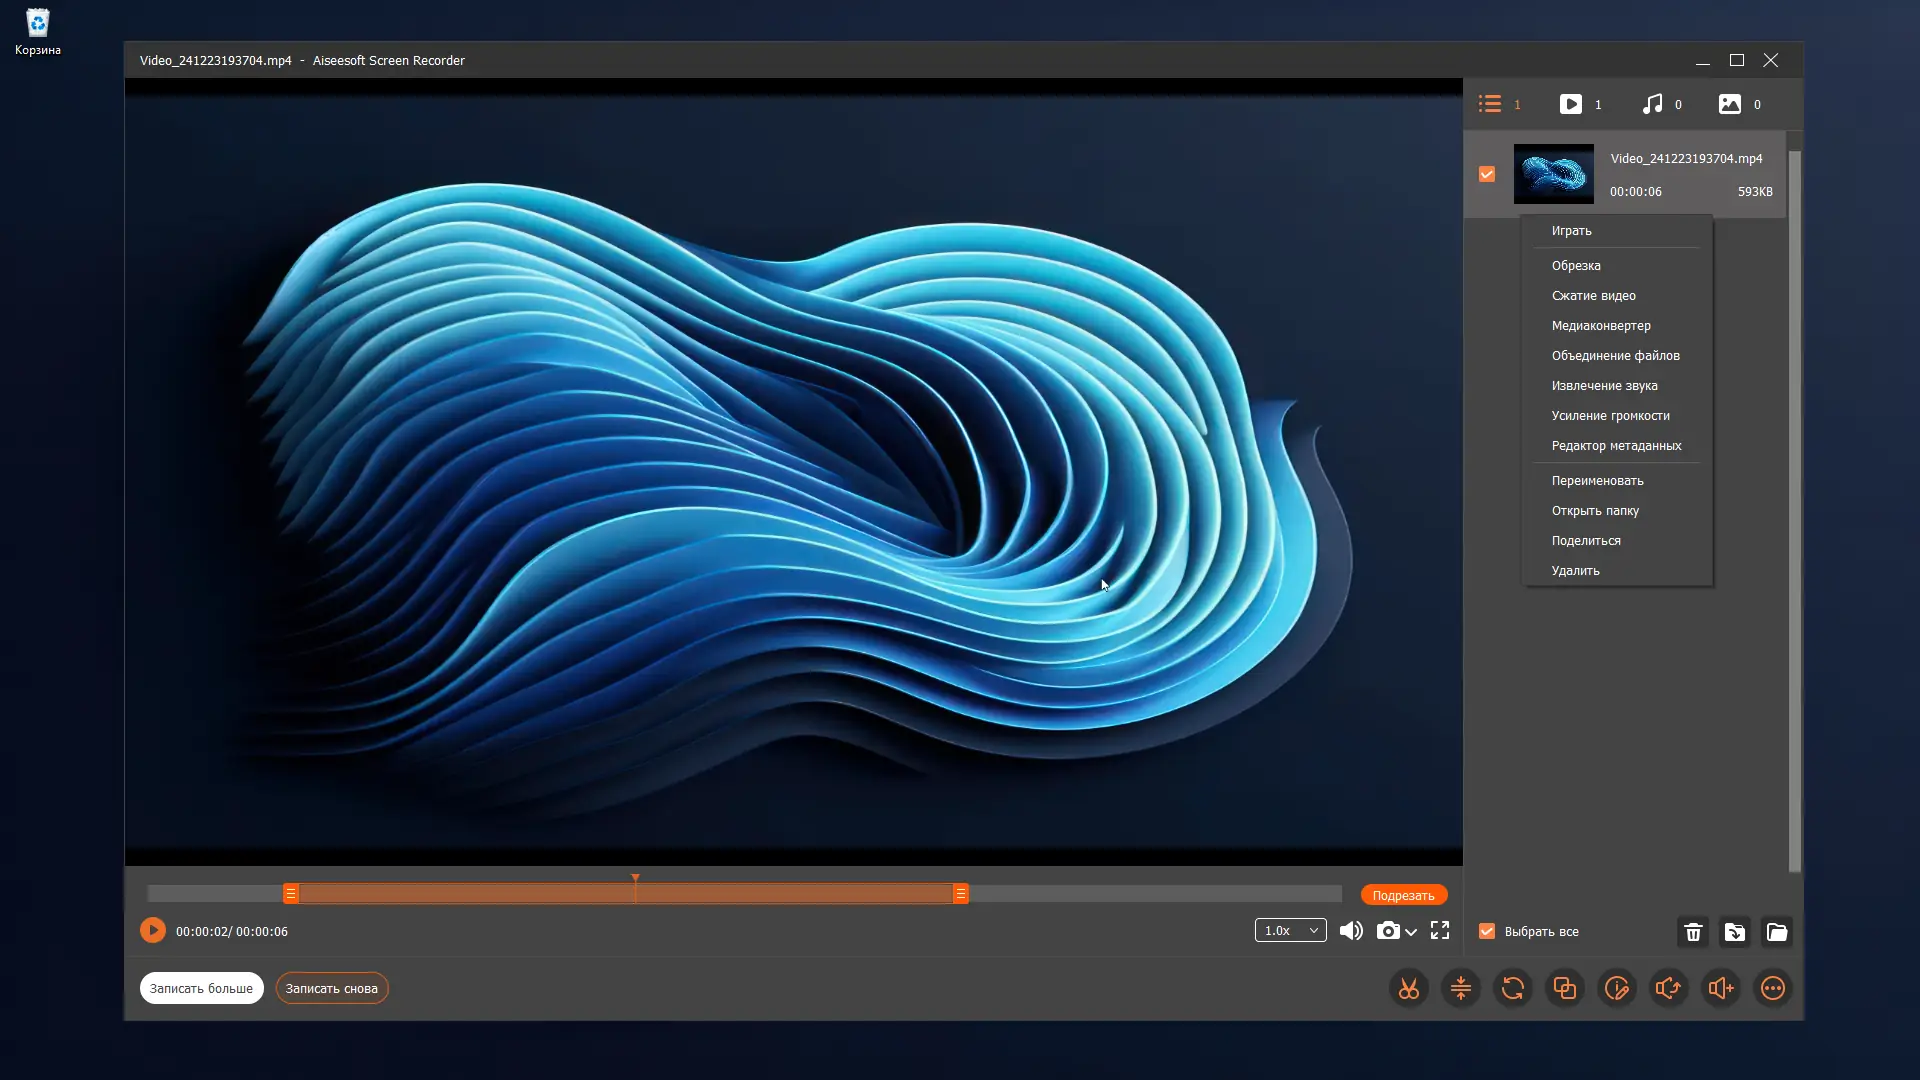Toggle the 'Выбрать все' checkbox

tap(1487, 931)
